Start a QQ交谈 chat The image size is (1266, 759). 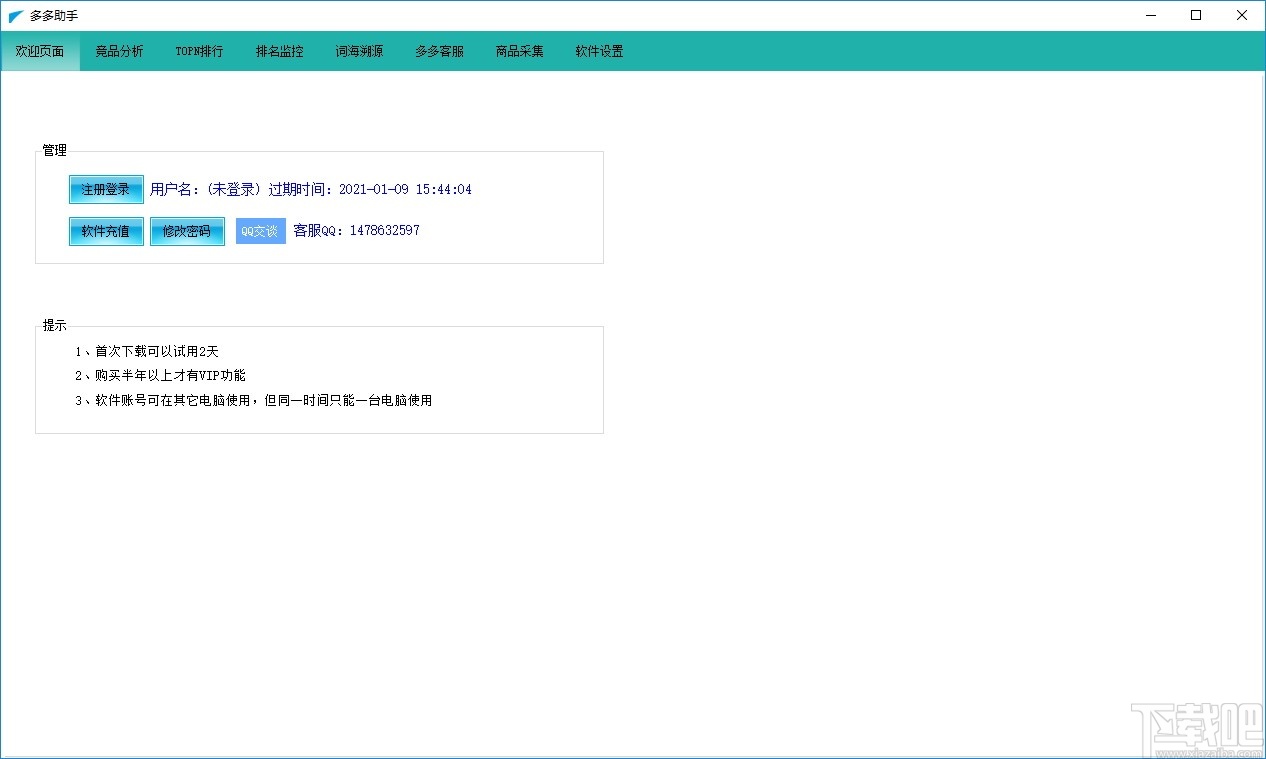coord(261,231)
